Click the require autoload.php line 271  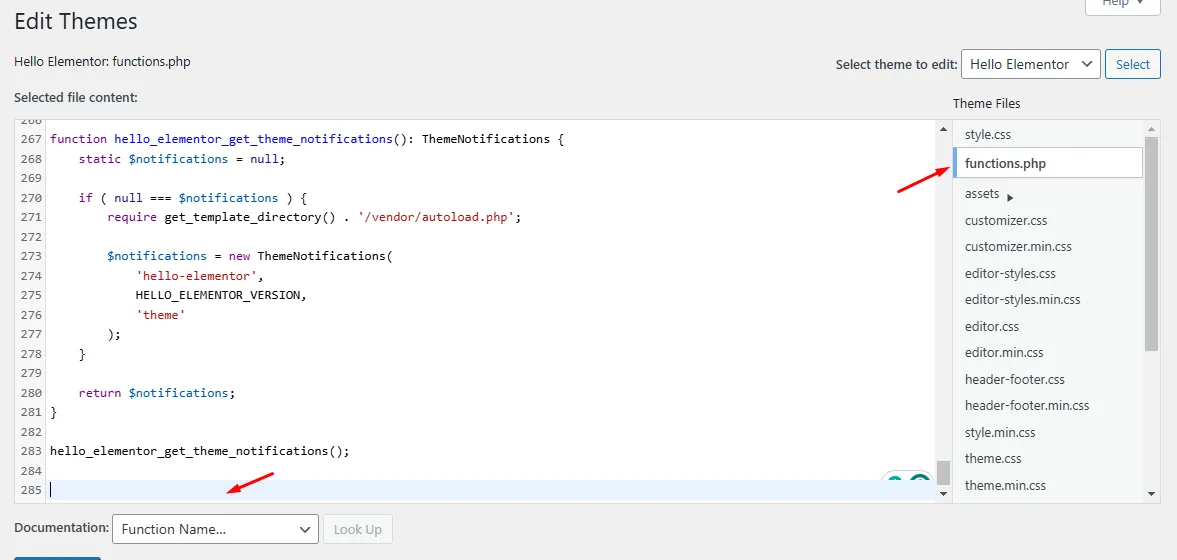point(314,217)
